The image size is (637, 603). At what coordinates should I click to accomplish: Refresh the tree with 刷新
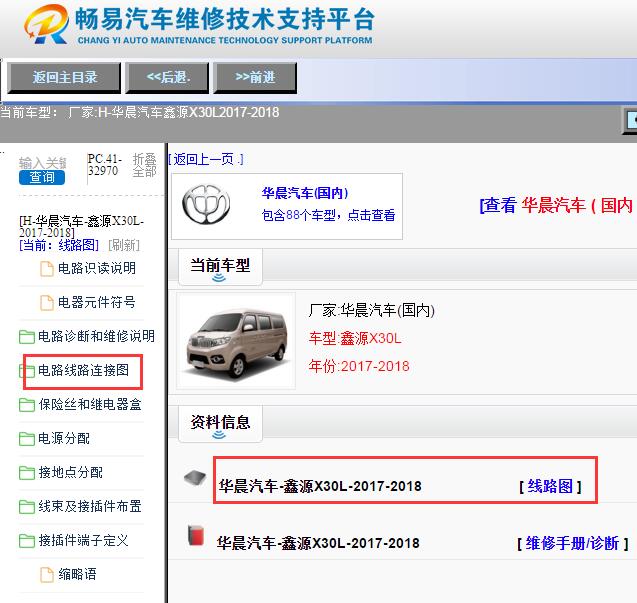click(x=124, y=245)
